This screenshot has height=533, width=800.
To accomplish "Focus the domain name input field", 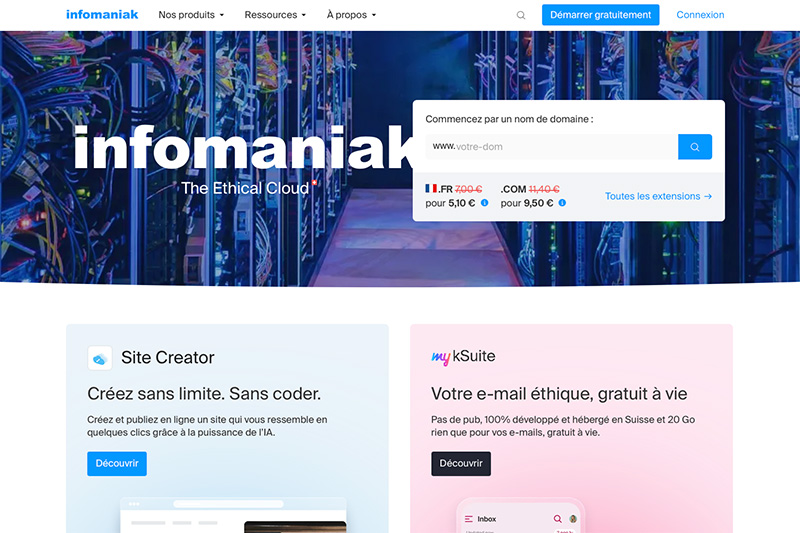I will coord(552,147).
